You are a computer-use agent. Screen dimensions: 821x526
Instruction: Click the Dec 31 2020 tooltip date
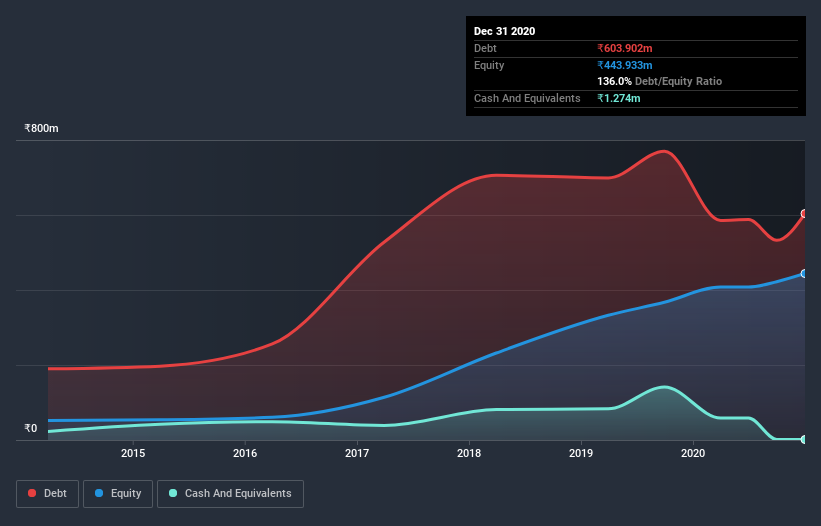coord(505,31)
